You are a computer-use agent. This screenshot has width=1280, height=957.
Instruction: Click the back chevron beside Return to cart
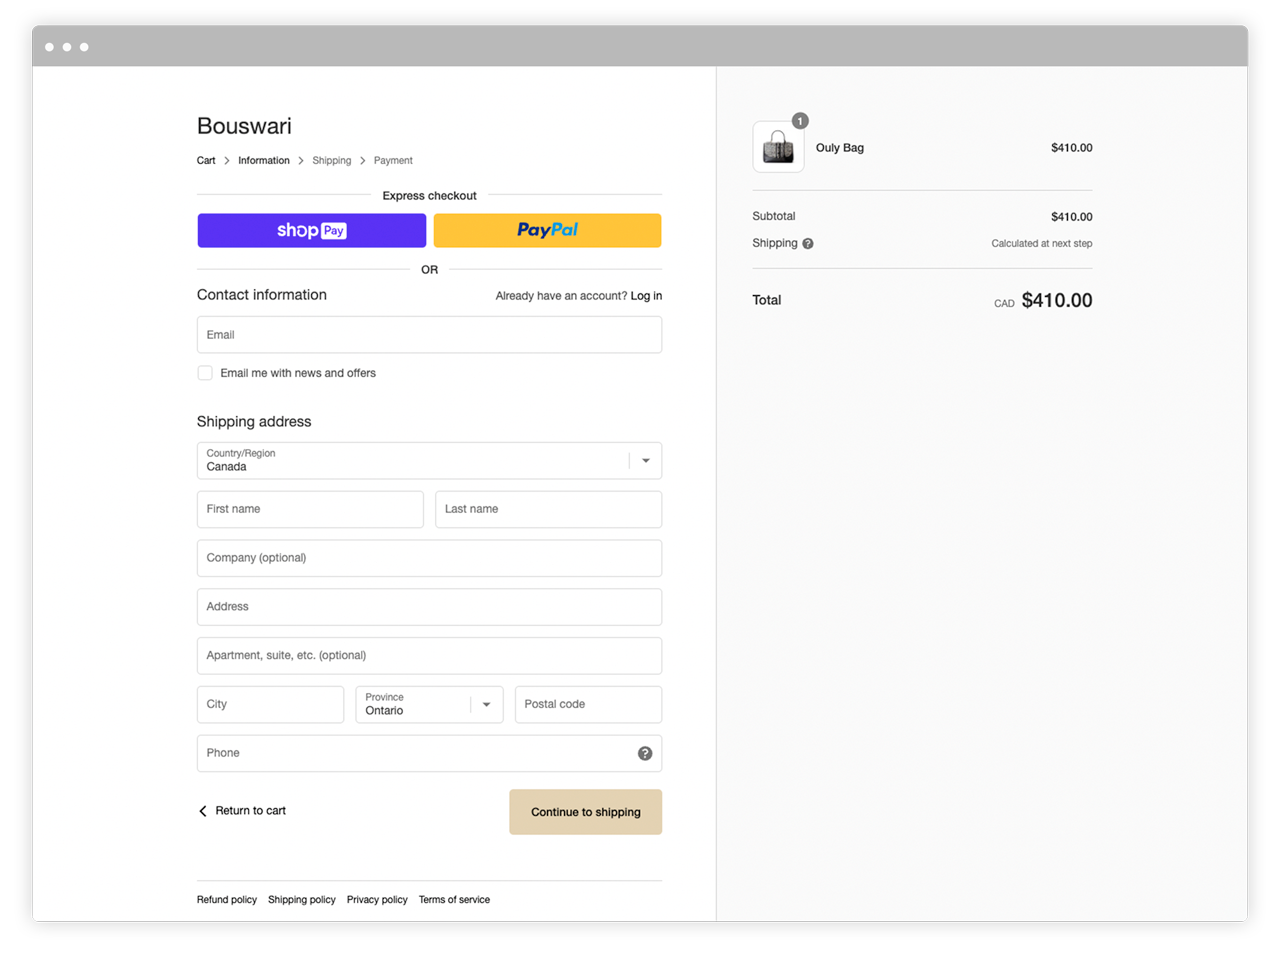click(203, 811)
